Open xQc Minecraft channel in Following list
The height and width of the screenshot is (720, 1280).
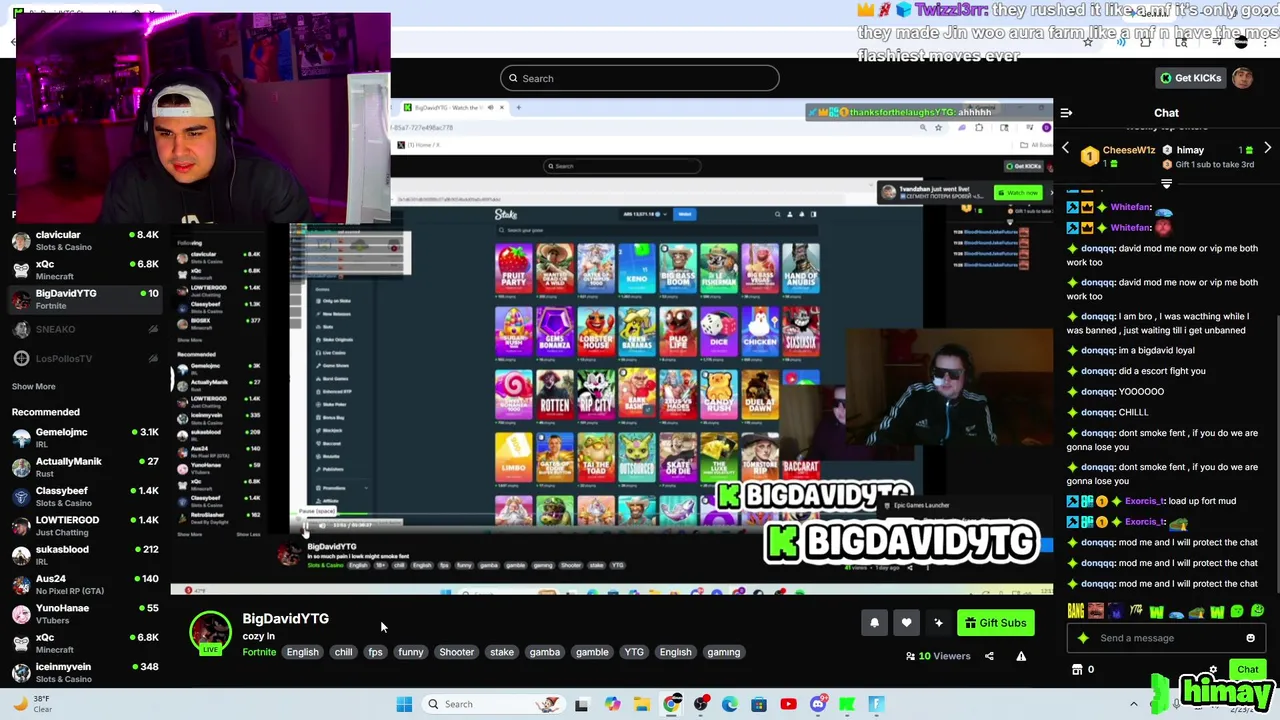pos(86,270)
